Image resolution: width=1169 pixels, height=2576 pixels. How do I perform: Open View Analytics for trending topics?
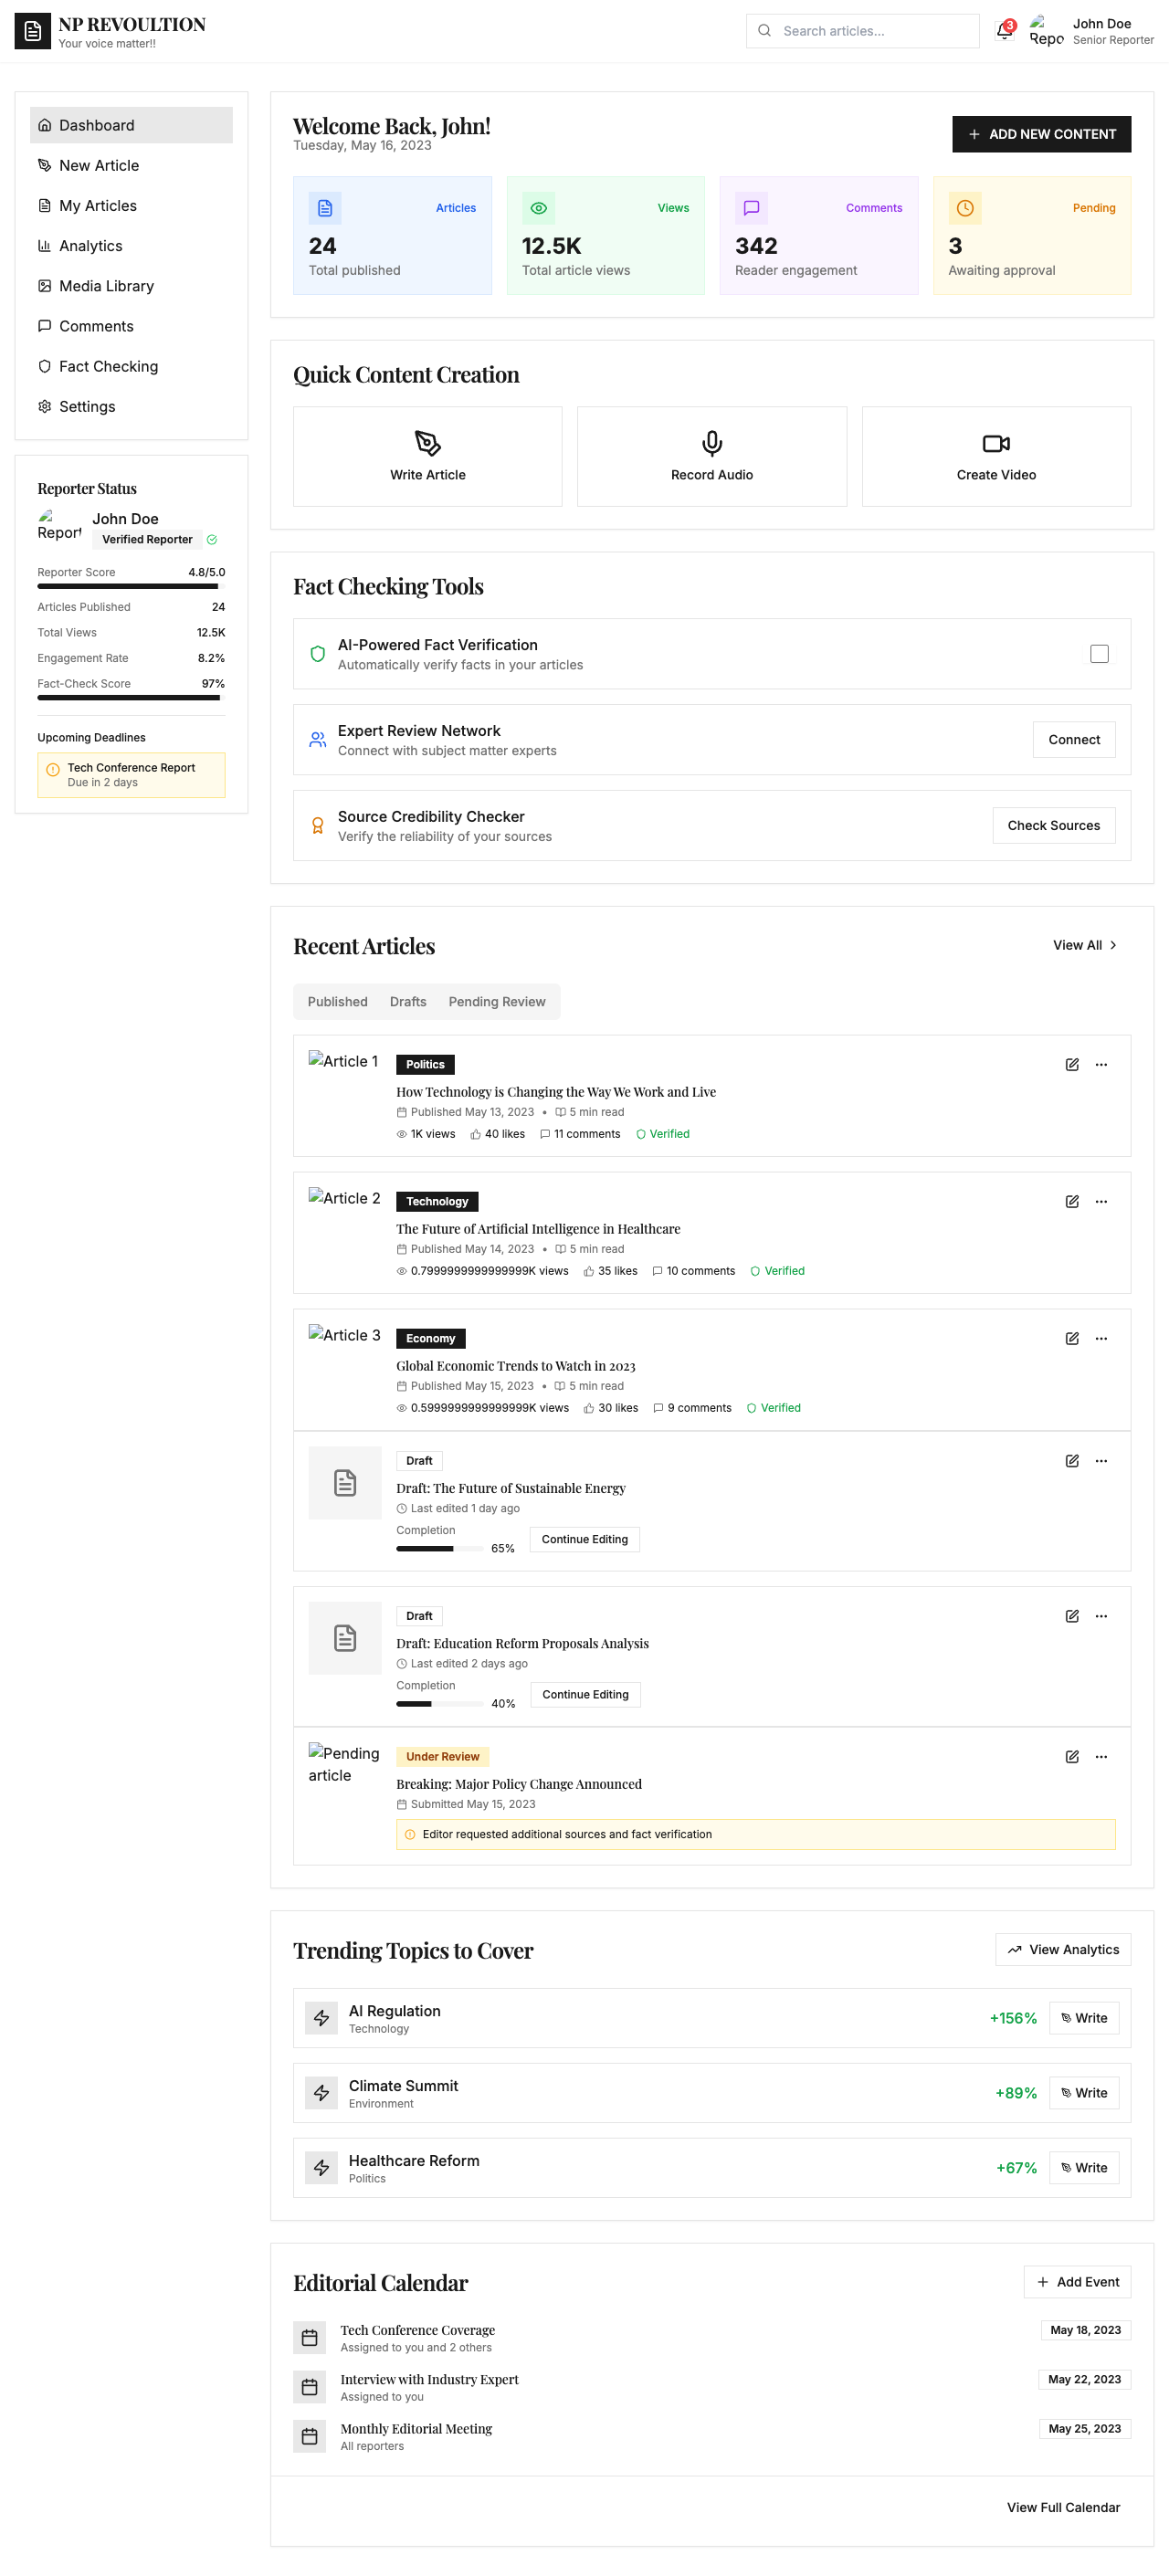tap(1063, 1950)
